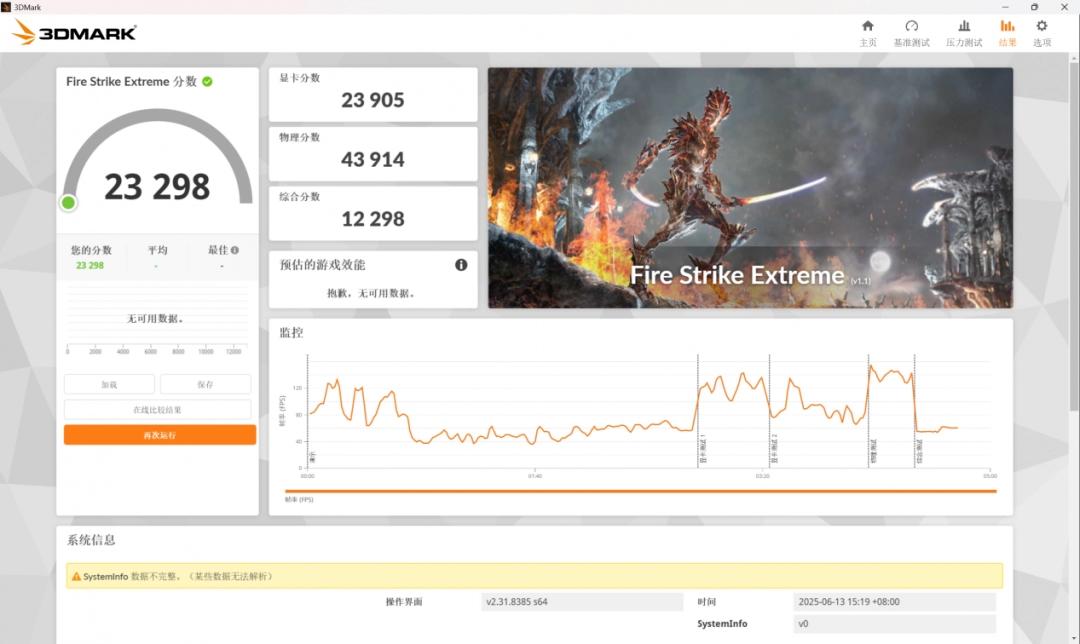Open the 选项 options gear icon

pyautogui.click(x=1042, y=27)
